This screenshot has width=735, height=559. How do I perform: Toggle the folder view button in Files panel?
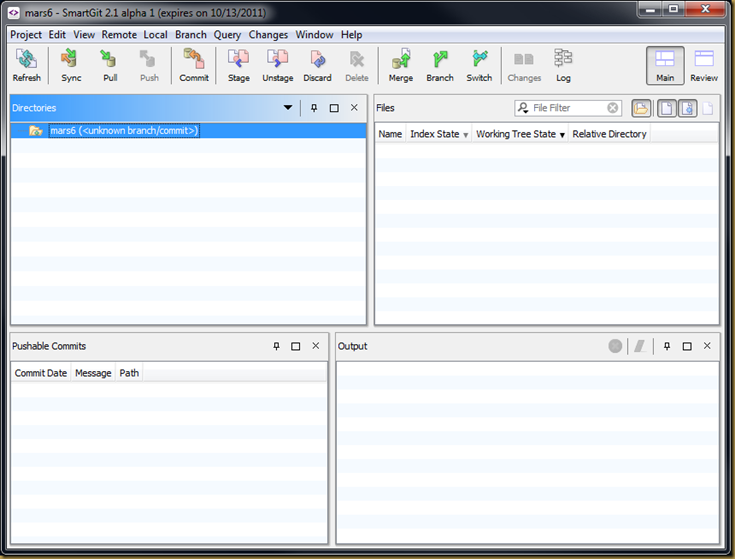tap(641, 108)
